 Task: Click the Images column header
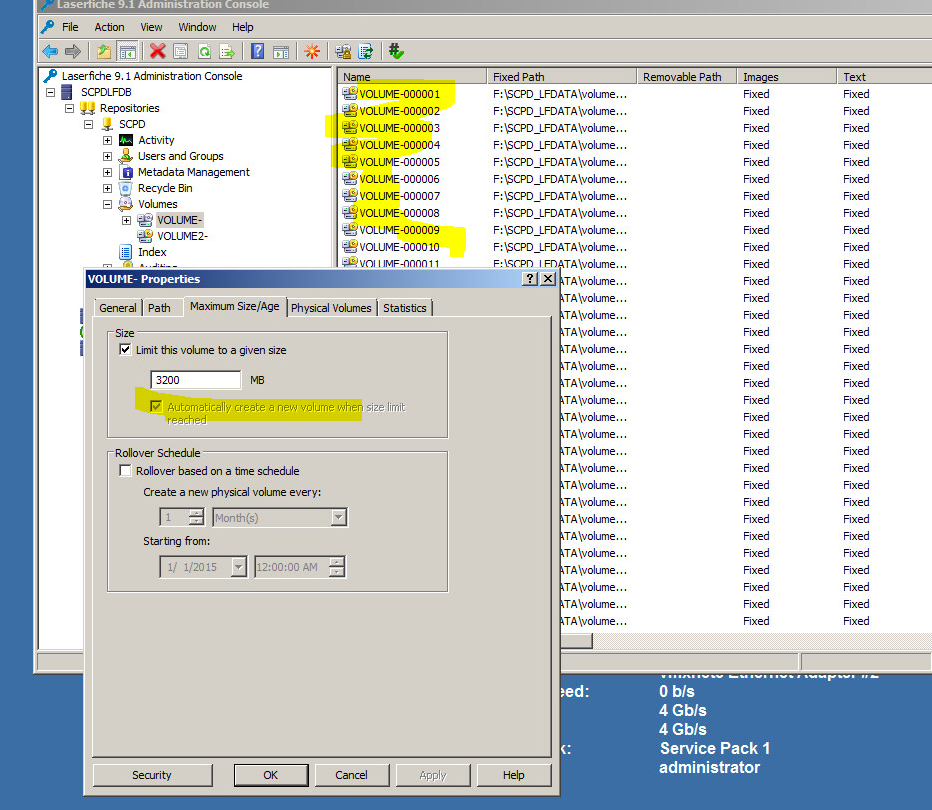(x=786, y=77)
